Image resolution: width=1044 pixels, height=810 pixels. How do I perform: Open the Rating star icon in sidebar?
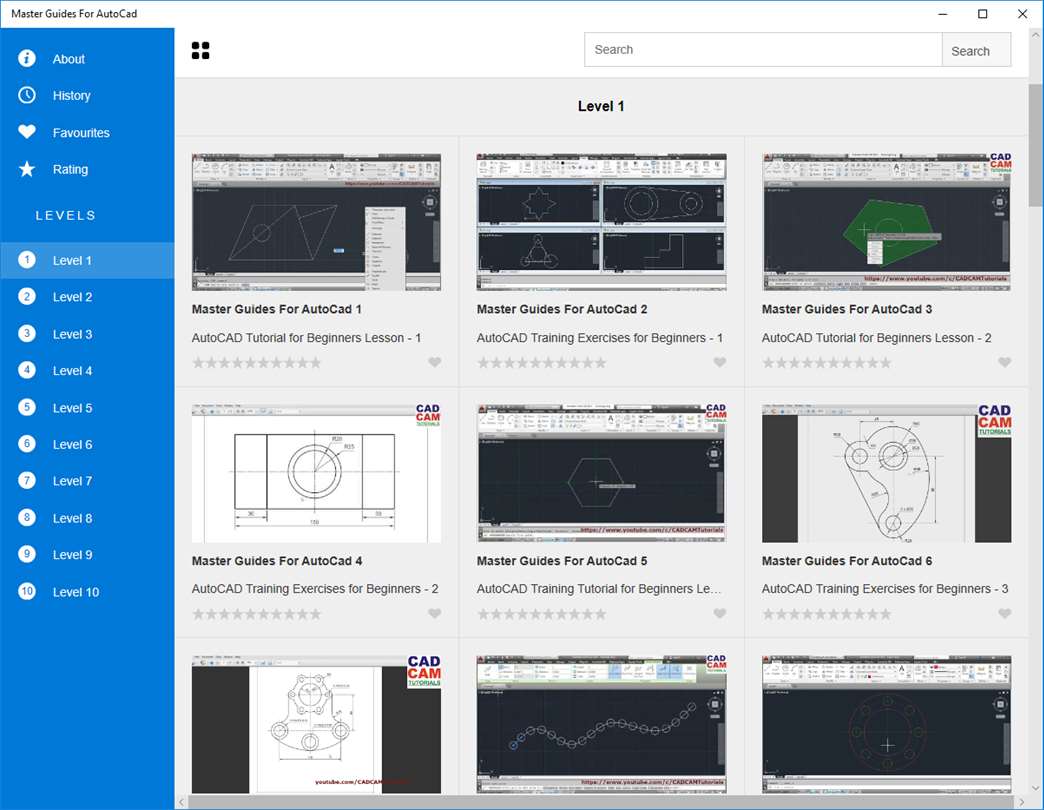point(27,169)
